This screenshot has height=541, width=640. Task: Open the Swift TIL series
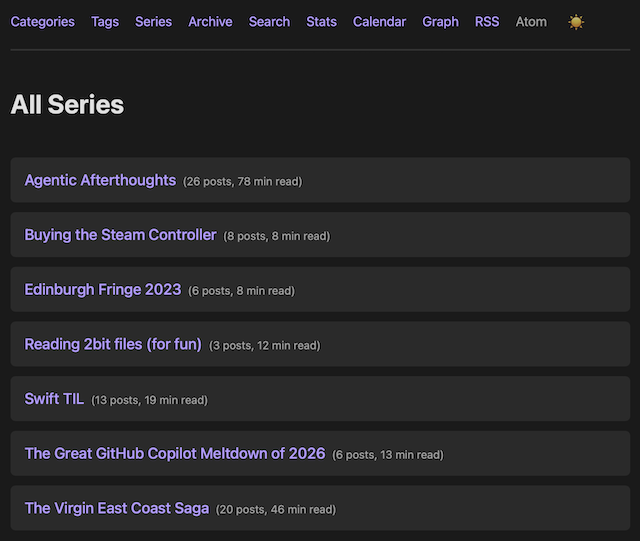click(x=54, y=399)
